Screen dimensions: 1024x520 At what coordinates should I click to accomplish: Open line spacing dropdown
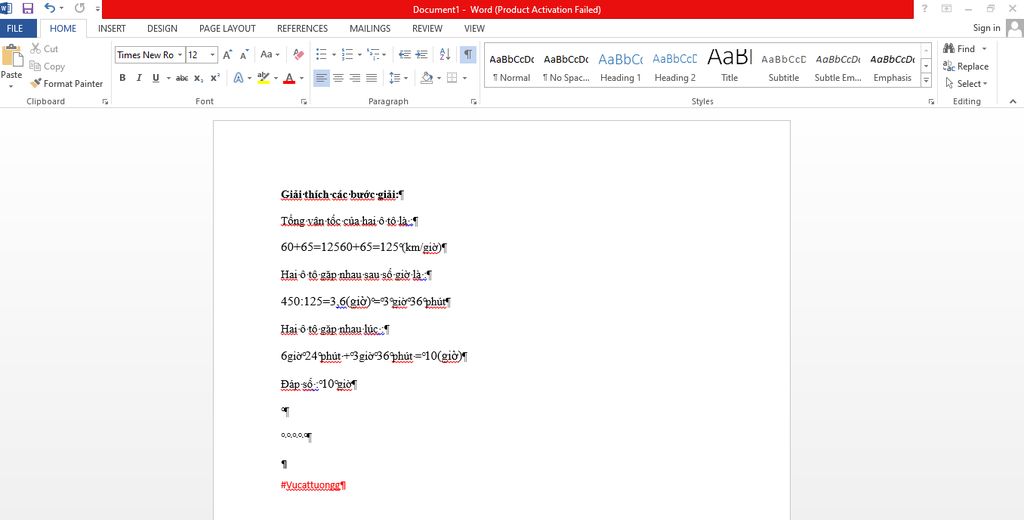398,78
